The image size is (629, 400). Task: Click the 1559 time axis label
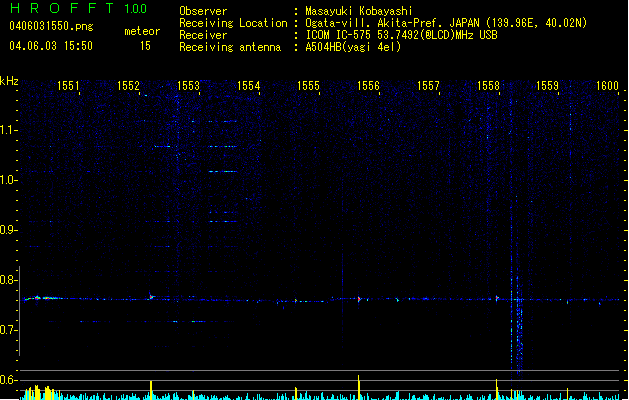point(548,85)
